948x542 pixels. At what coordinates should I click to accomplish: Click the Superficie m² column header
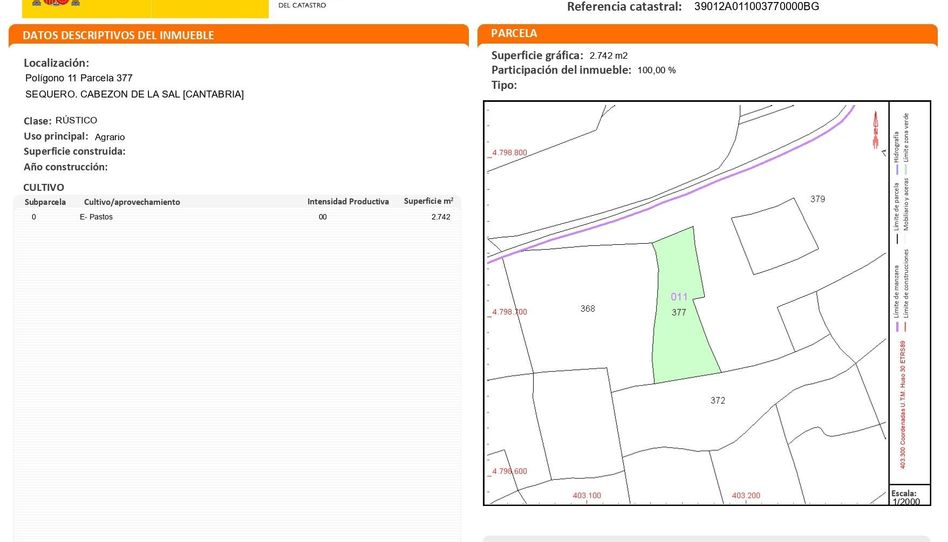pyautogui.click(x=428, y=202)
